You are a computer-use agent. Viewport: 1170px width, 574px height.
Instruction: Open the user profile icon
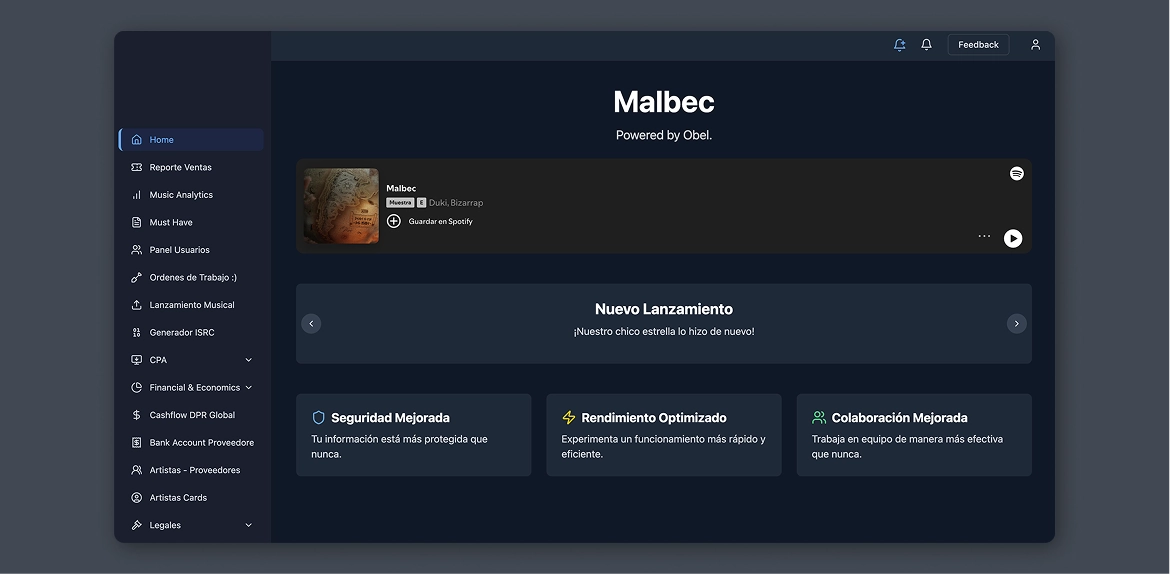(x=1035, y=45)
